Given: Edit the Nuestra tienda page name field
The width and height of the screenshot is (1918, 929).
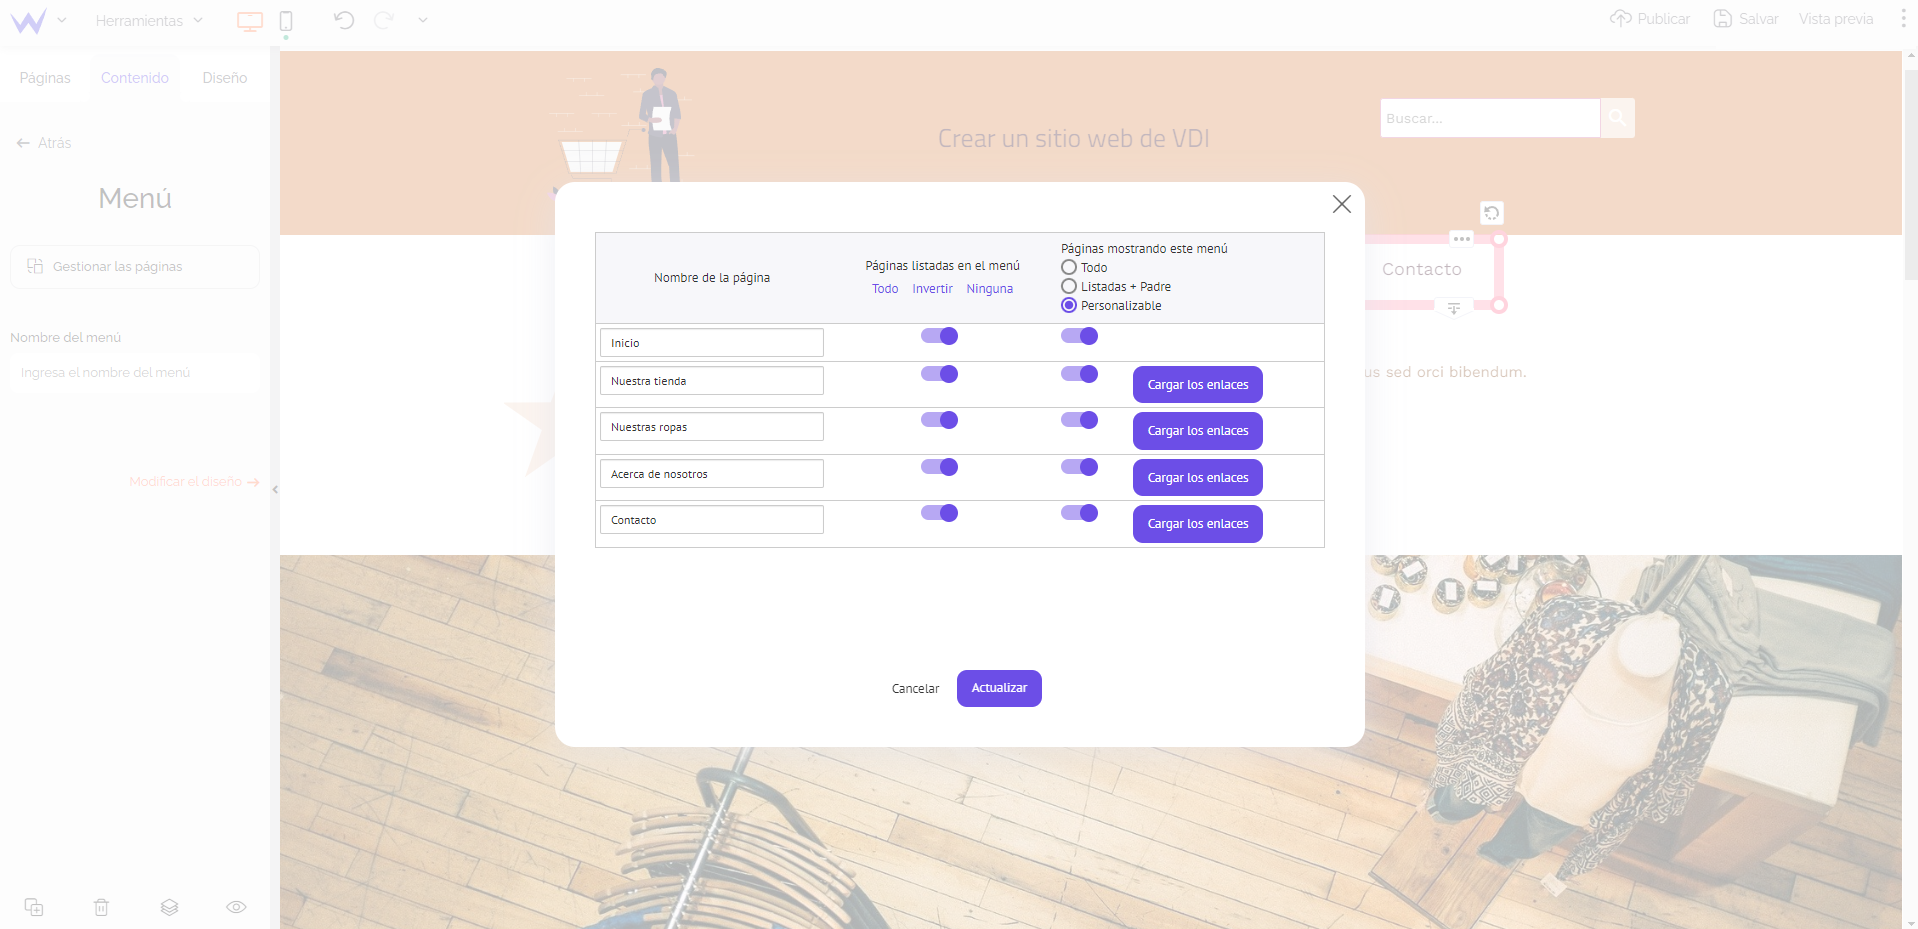Looking at the screenshot, I should coord(712,381).
